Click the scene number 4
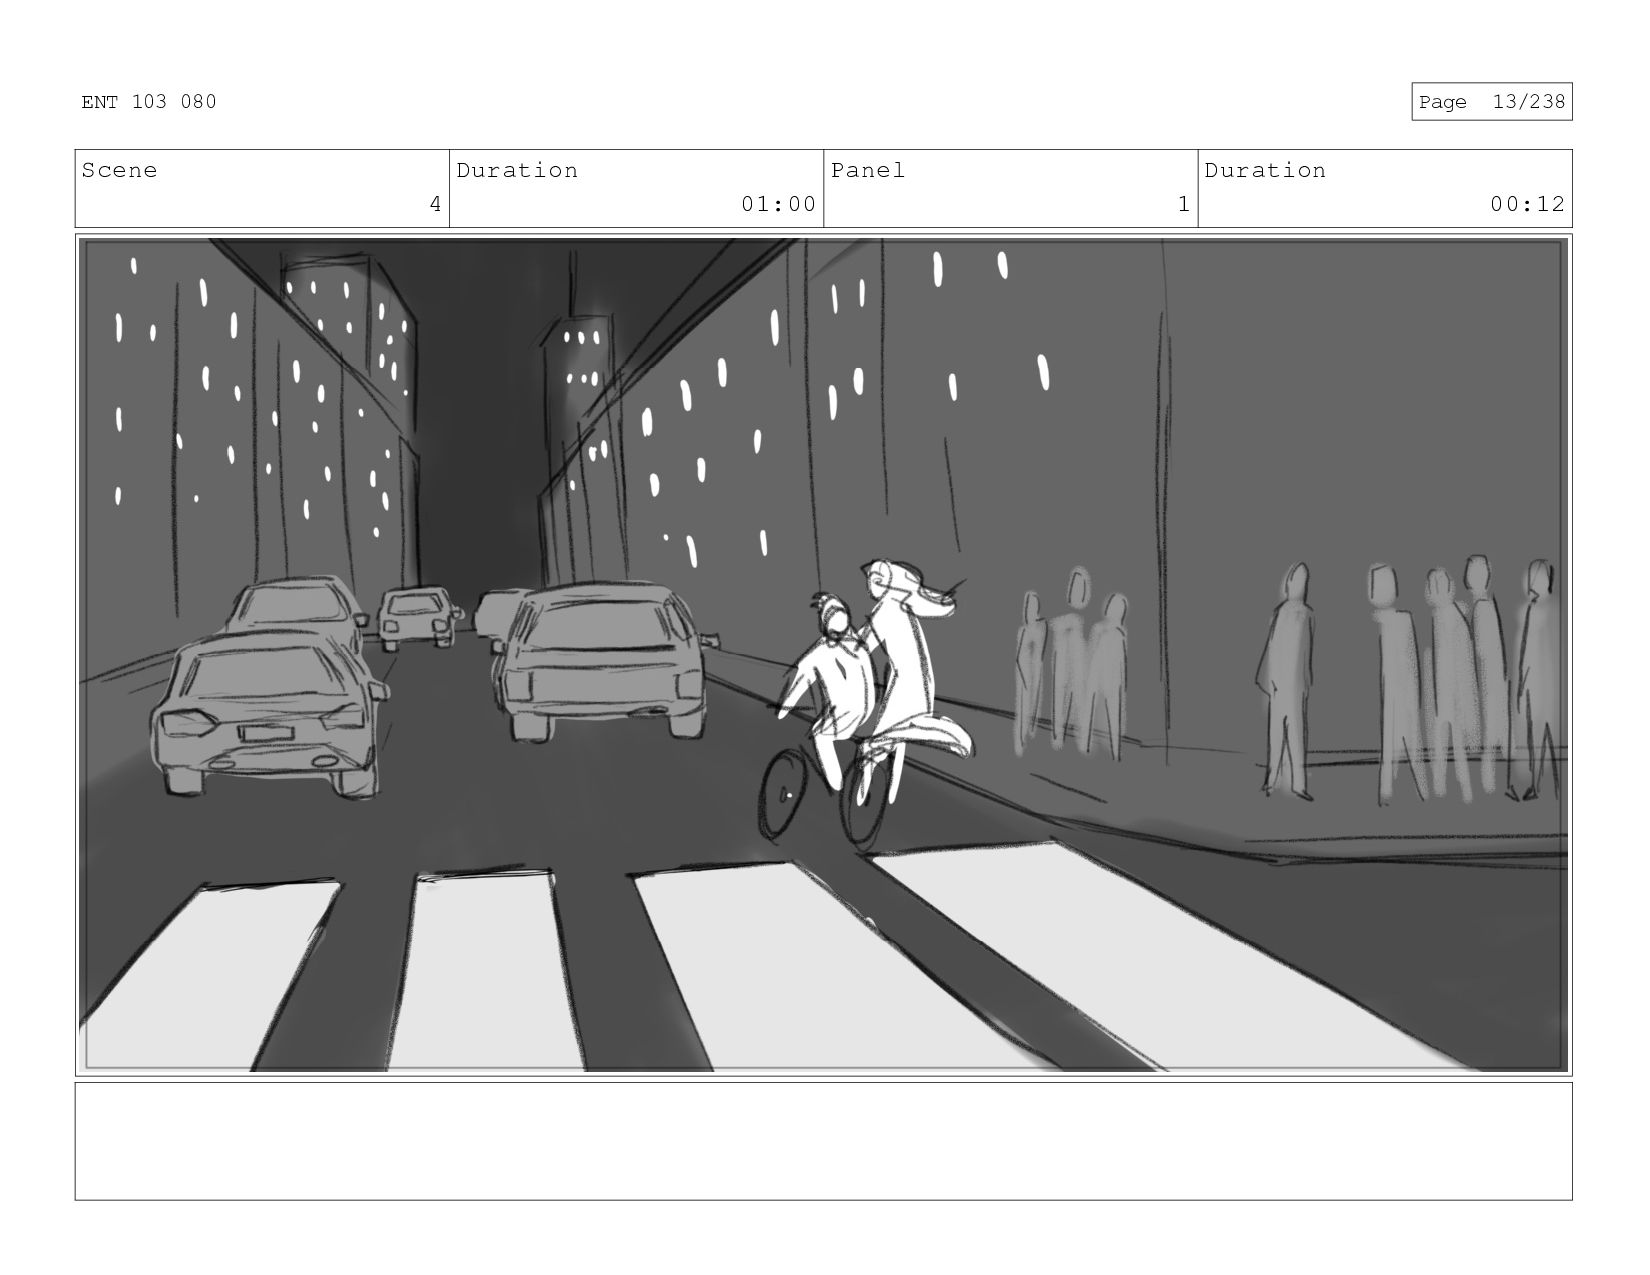Image resolution: width=1650 pixels, height=1275 pixels. (435, 205)
